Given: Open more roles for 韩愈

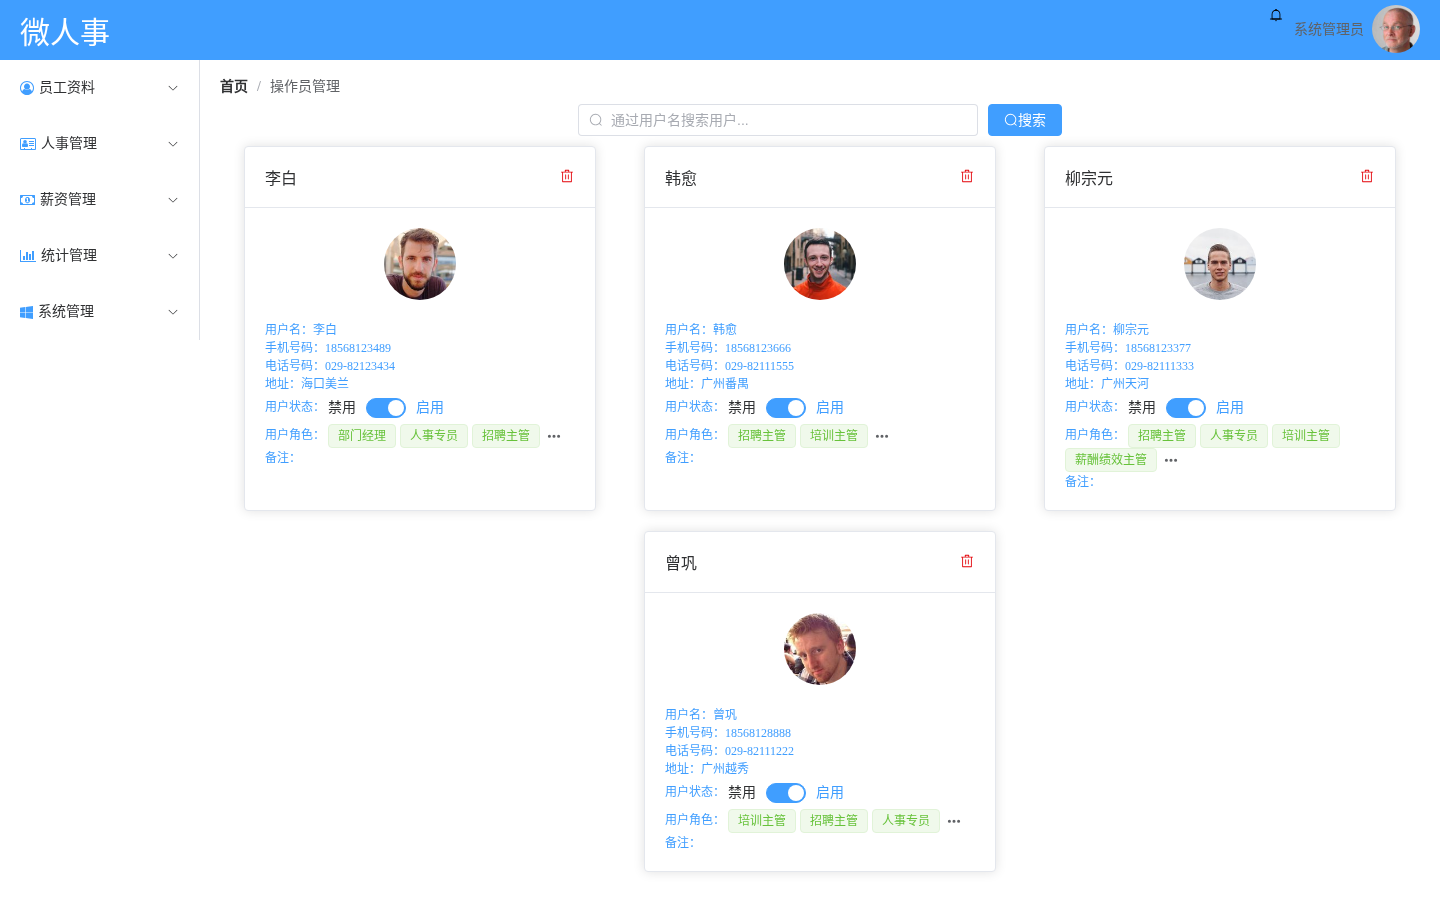Looking at the screenshot, I should coord(882,436).
